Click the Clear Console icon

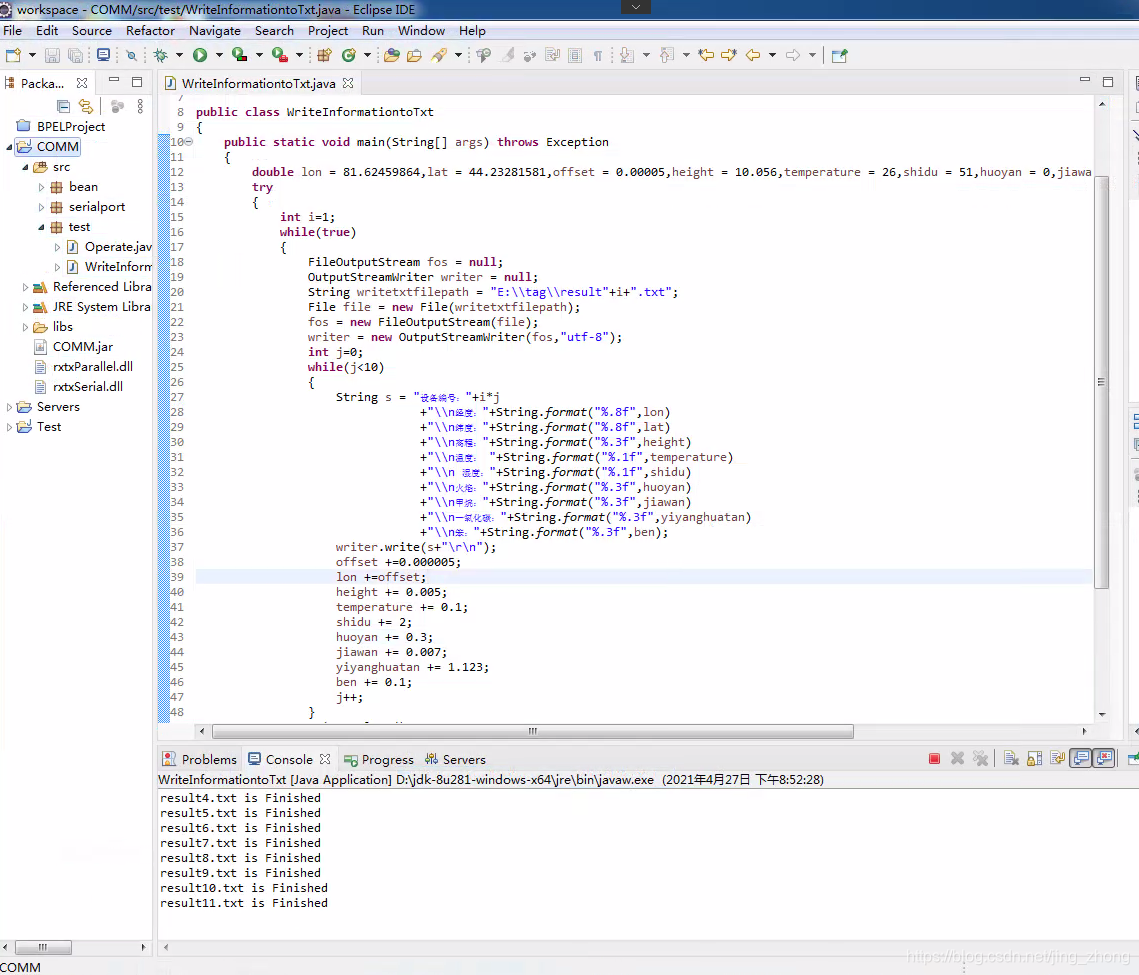[1011, 758]
